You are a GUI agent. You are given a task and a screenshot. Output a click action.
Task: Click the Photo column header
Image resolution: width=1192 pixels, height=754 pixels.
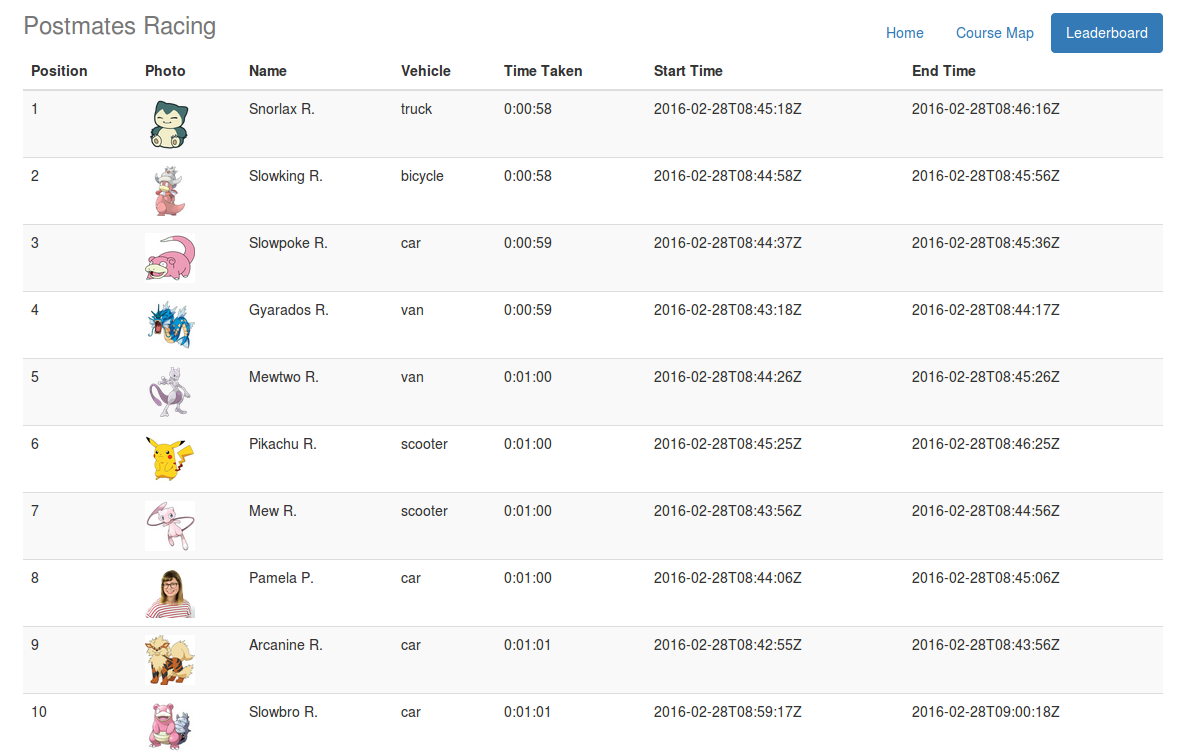165,71
